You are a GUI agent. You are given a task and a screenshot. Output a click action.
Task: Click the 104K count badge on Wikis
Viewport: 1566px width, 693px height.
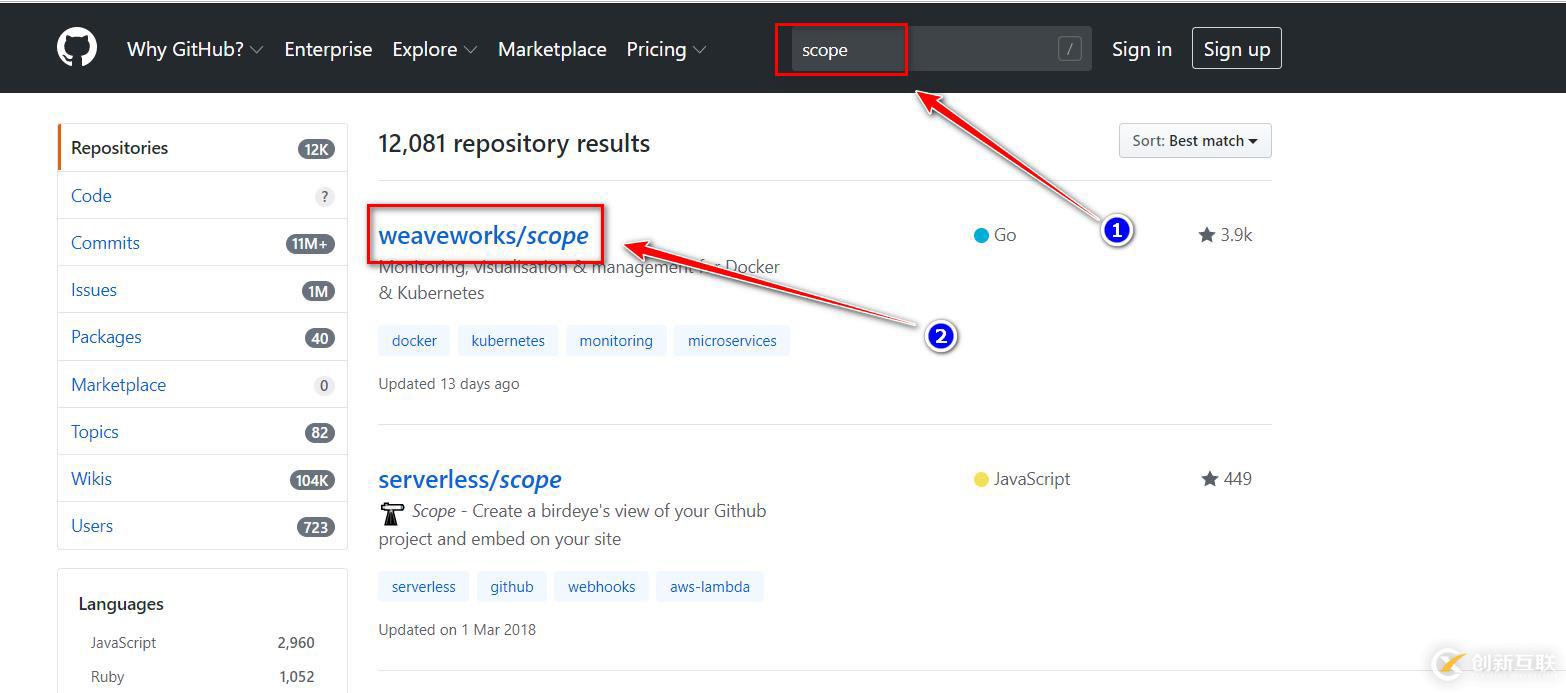[x=312, y=480]
